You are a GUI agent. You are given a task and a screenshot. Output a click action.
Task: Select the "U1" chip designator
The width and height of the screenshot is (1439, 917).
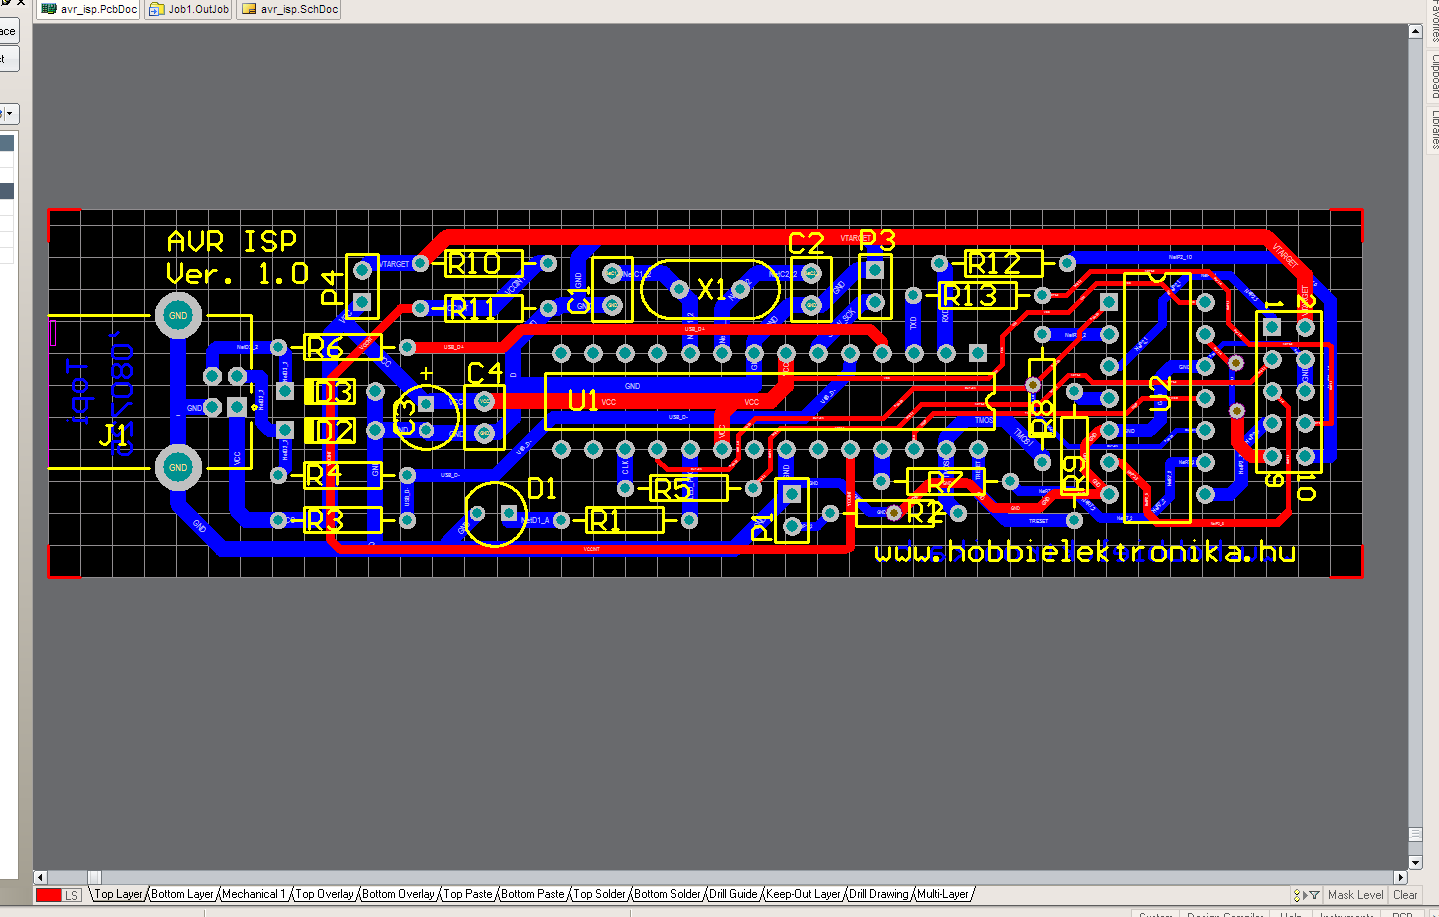(583, 401)
